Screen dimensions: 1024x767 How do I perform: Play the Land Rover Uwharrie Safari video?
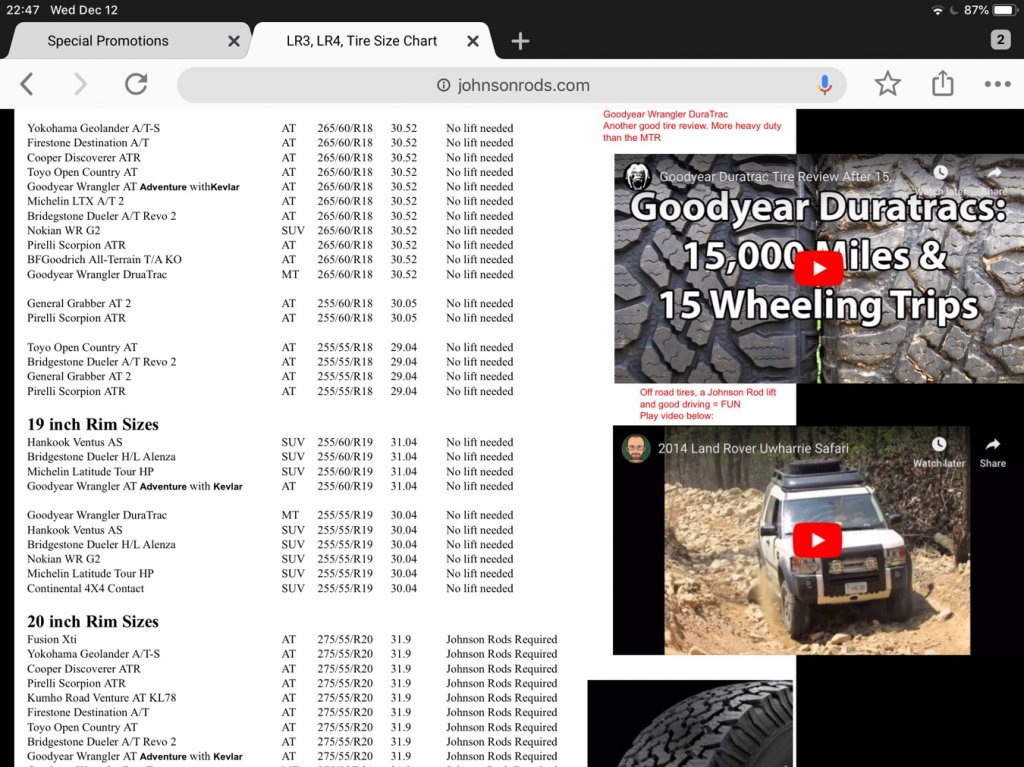817,540
